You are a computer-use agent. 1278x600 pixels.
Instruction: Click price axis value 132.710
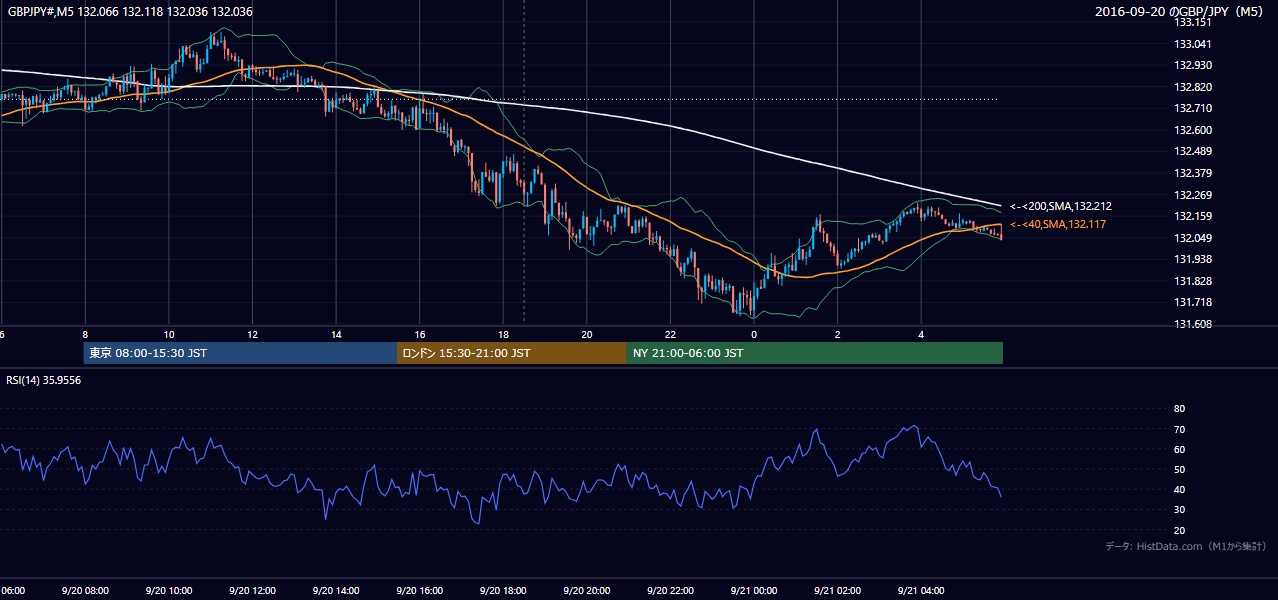pyautogui.click(x=1192, y=108)
